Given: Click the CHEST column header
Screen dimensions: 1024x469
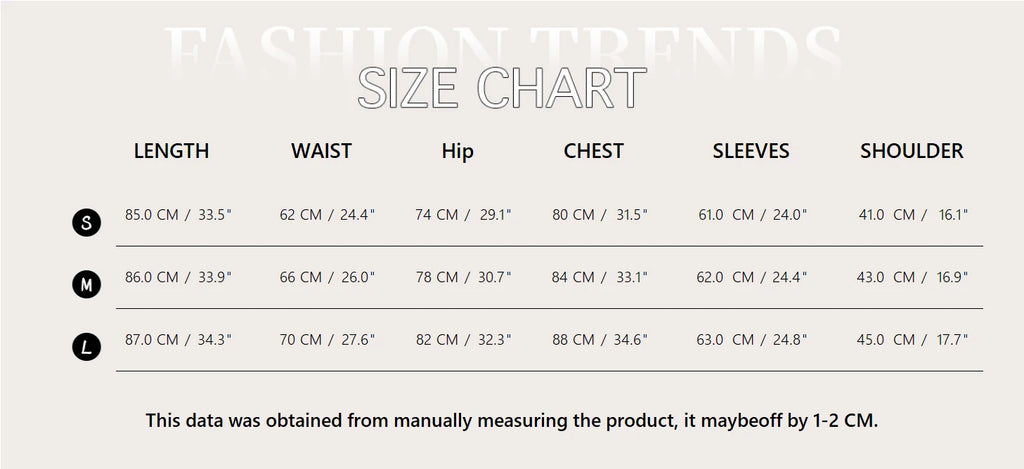Looking at the screenshot, I should 593,151.
